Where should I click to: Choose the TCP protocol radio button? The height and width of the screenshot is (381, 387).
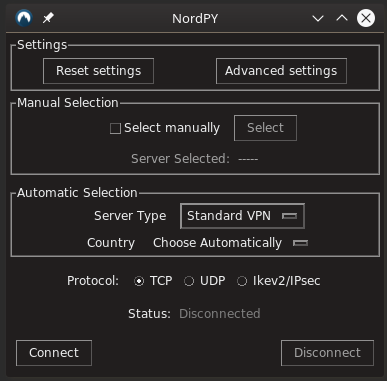point(139,281)
